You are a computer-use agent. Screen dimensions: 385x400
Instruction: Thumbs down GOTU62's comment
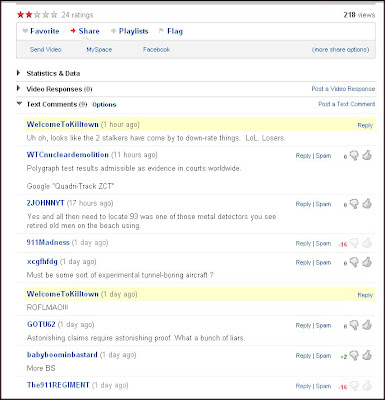coord(354,325)
